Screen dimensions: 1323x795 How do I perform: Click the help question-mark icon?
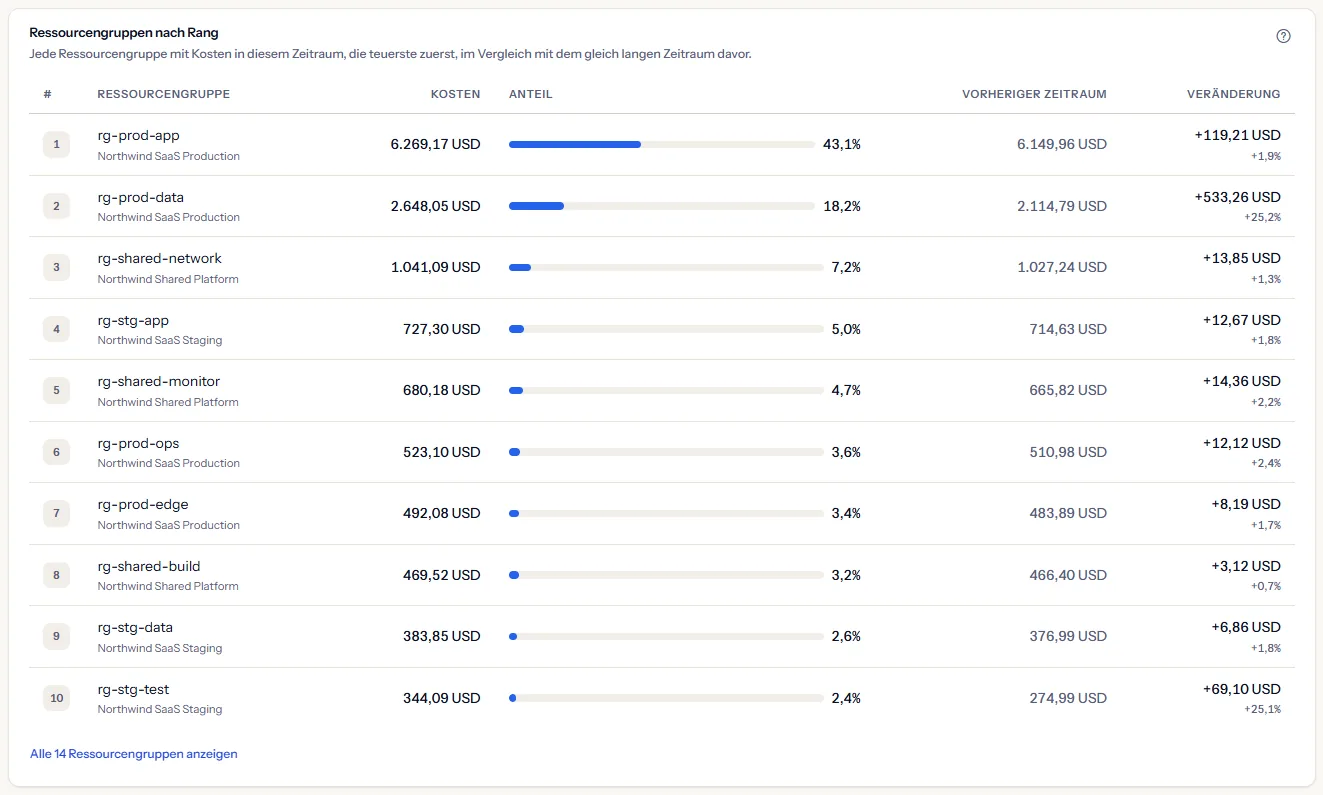(x=1283, y=36)
